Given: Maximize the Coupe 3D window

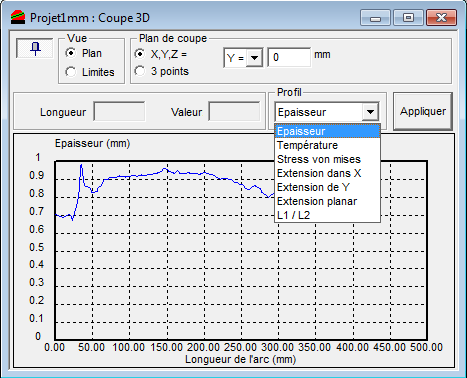Looking at the screenshot, I should tap(408, 18).
